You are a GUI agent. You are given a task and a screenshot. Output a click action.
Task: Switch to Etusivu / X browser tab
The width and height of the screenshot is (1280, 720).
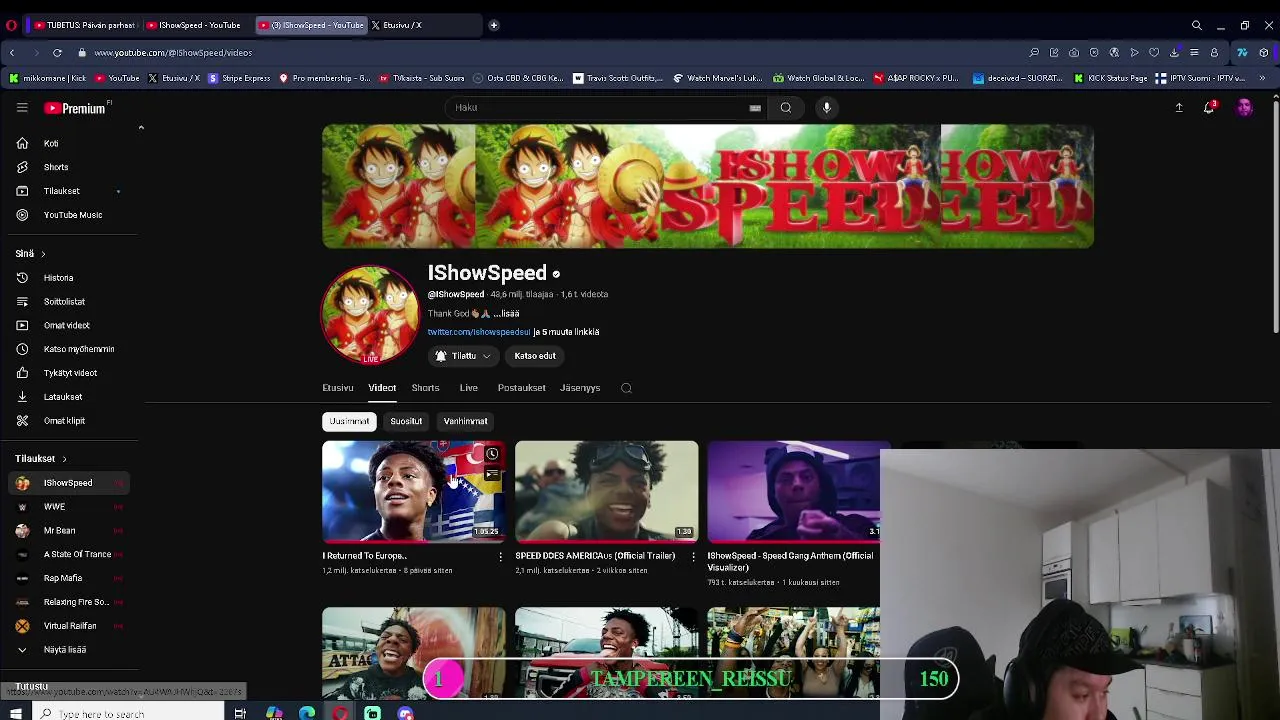400,25
